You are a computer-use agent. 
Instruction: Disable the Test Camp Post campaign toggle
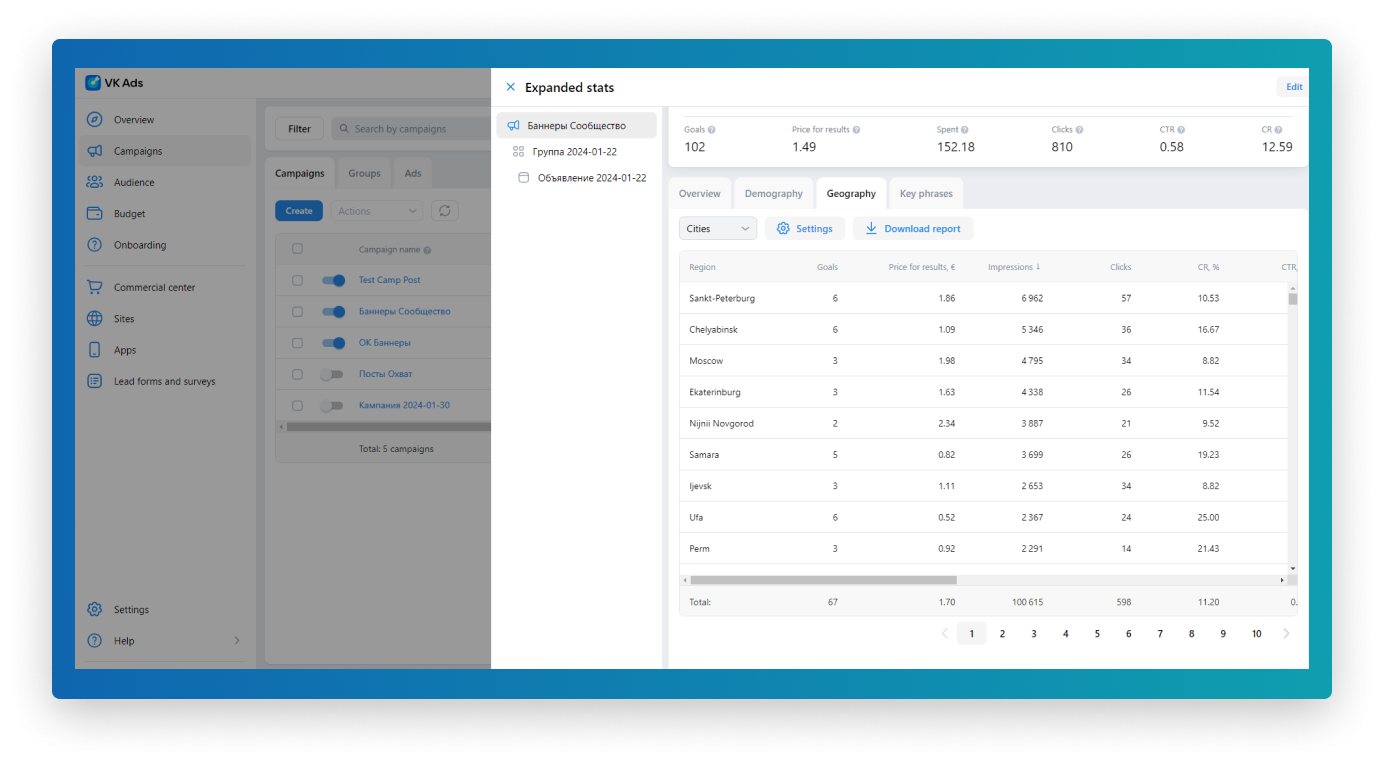(x=333, y=280)
